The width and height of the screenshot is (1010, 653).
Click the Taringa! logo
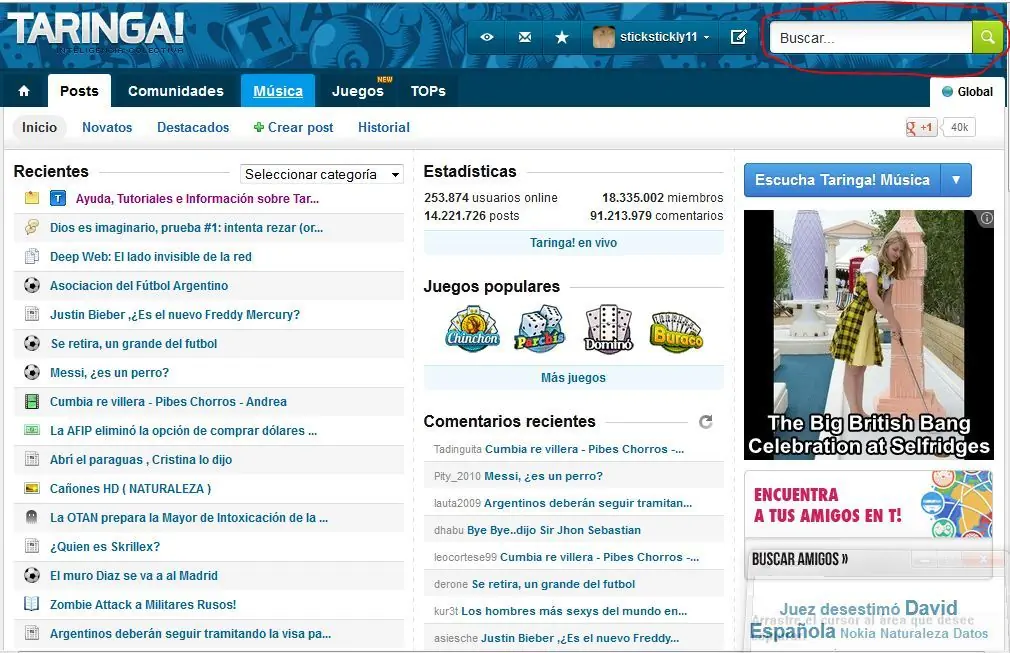(96, 30)
